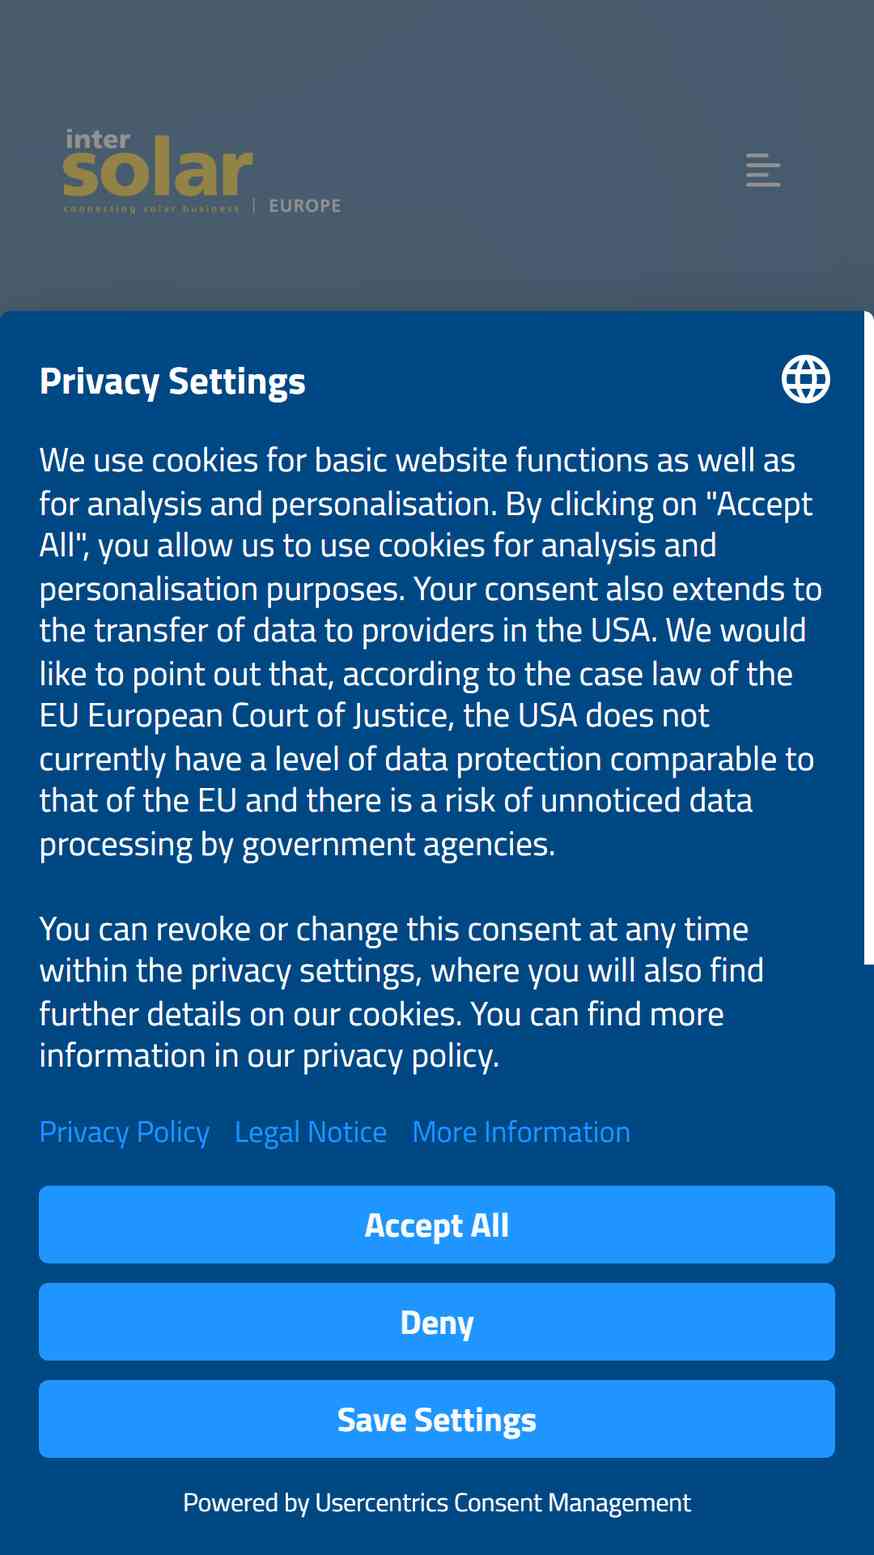The height and width of the screenshot is (1555, 874).
Task: Click the paragraph starting "You can revoke"
Action: 402,992
